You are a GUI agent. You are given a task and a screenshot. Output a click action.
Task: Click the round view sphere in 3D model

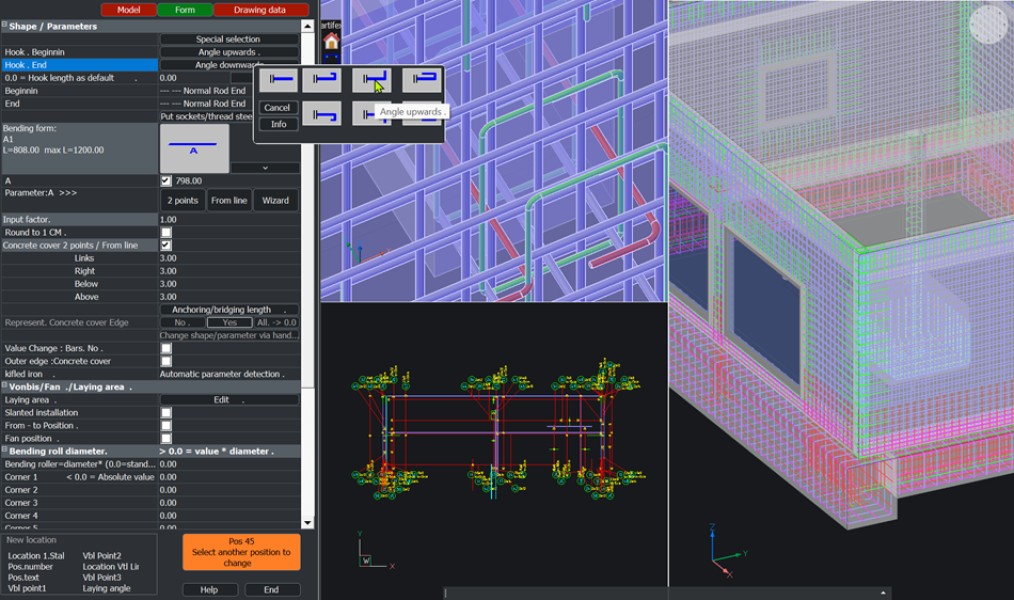point(989,24)
